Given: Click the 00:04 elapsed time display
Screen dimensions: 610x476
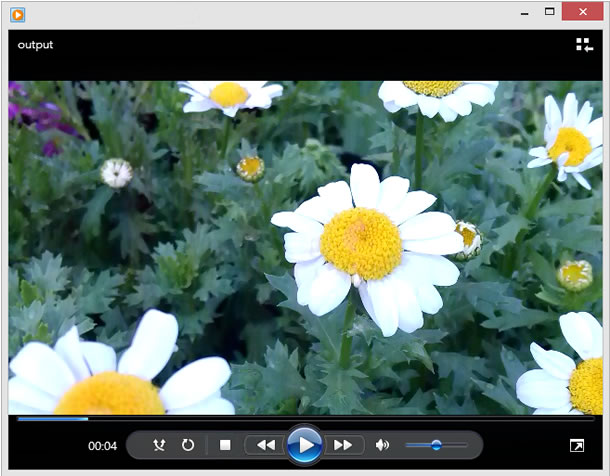Looking at the screenshot, I should coord(102,446).
